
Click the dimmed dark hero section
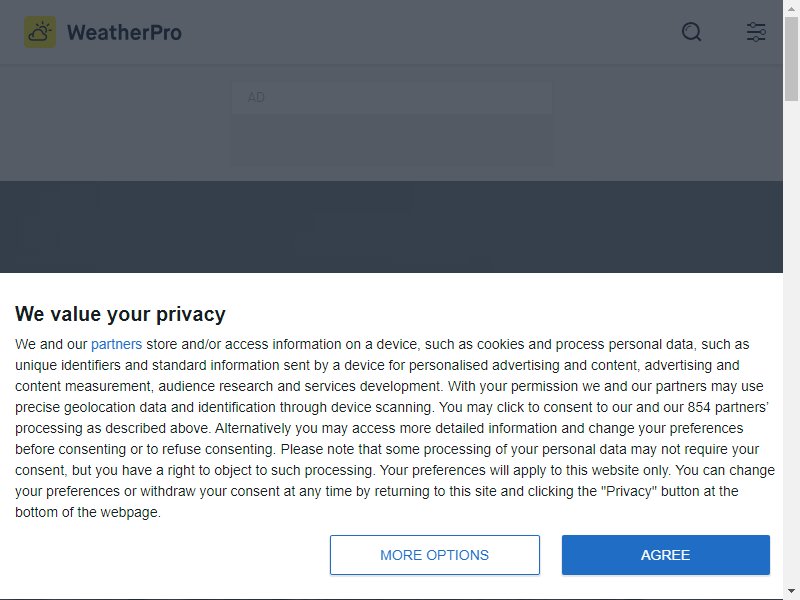(x=391, y=227)
